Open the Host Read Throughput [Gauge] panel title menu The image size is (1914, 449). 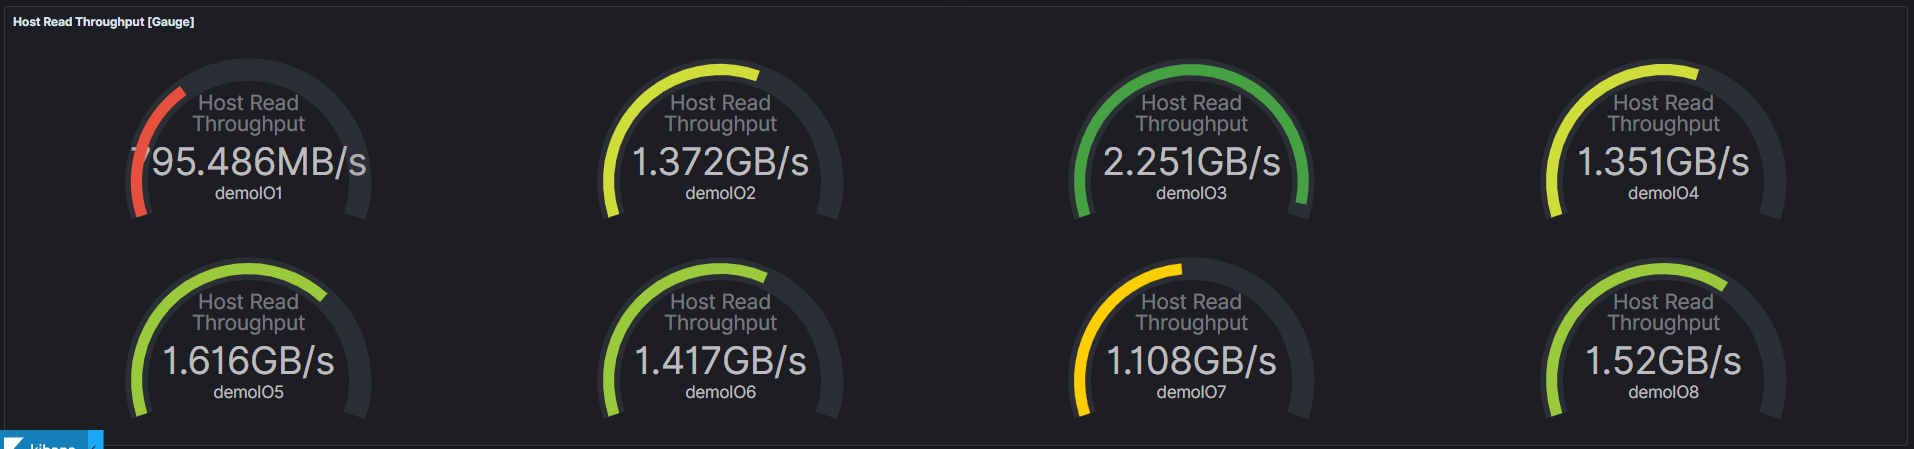click(x=103, y=21)
